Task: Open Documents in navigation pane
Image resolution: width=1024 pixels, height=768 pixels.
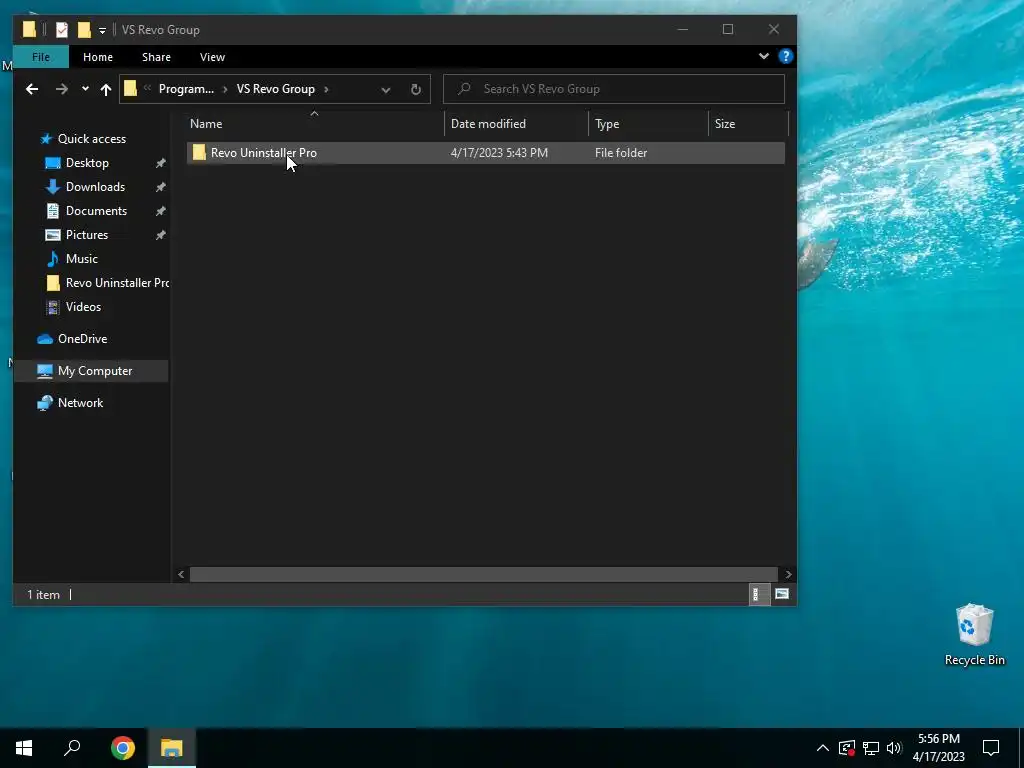Action: 96,211
